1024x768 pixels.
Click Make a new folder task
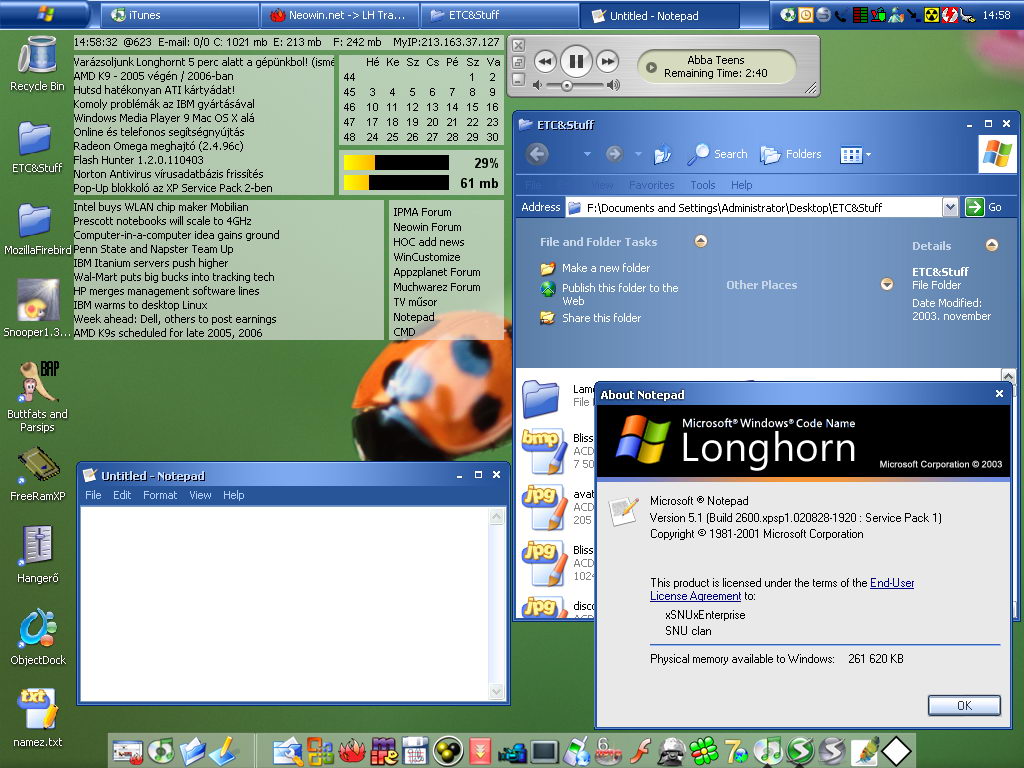605,268
